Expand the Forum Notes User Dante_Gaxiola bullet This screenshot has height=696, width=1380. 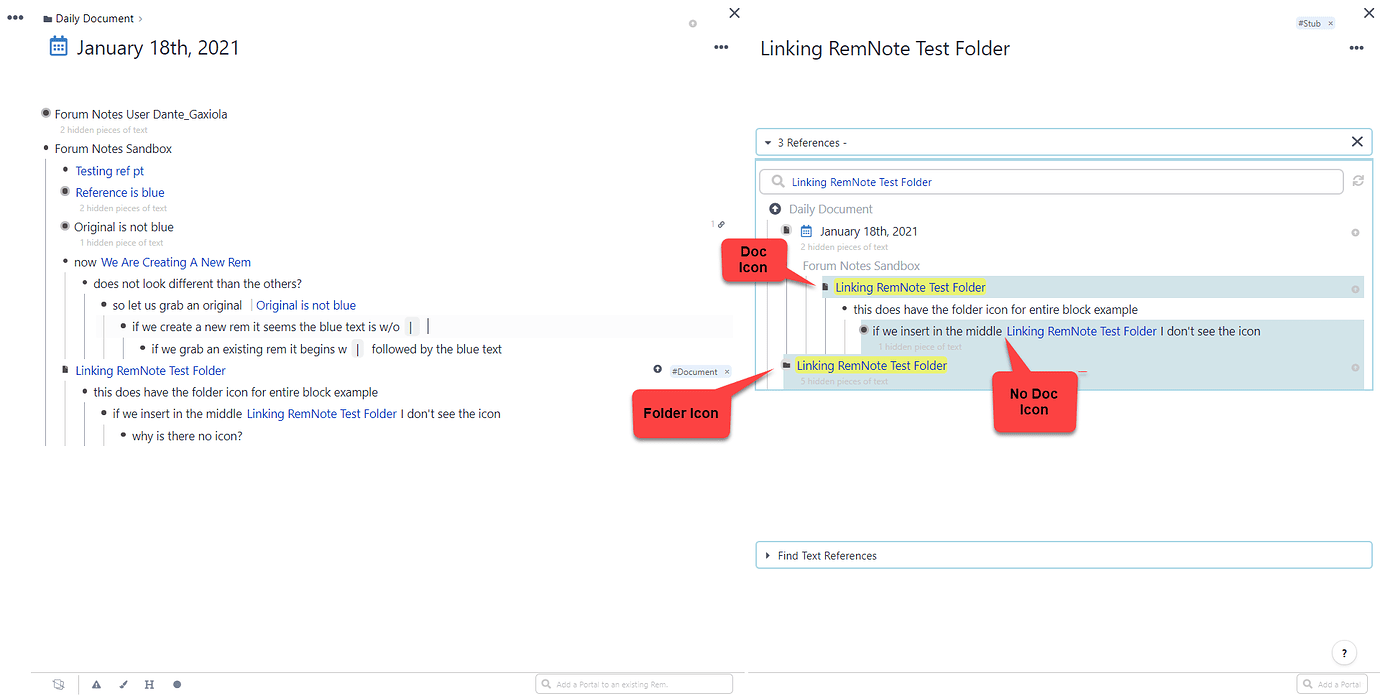pyautogui.click(x=46, y=114)
